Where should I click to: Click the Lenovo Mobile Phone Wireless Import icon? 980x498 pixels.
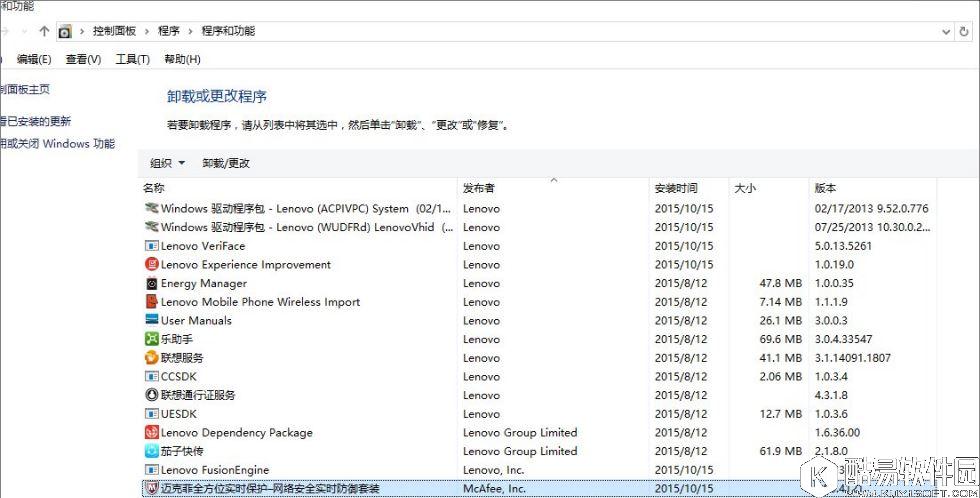pos(151,302)
